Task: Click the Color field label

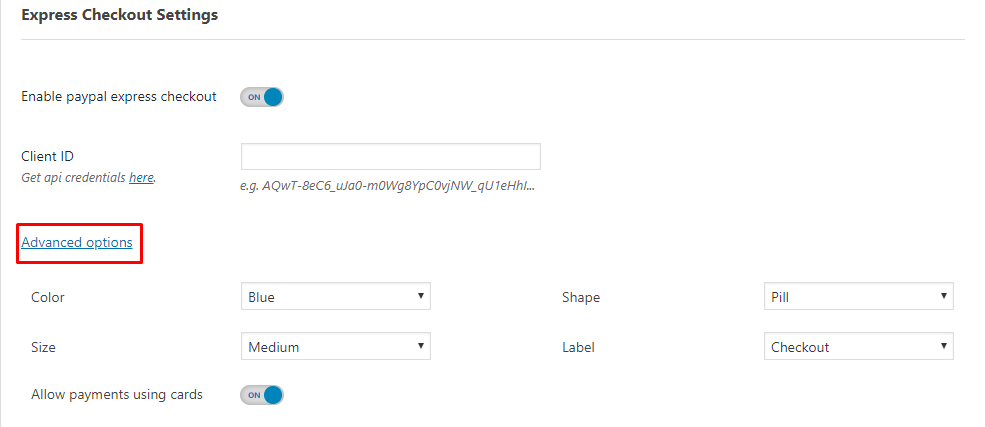Action: [x=48, y=297]
